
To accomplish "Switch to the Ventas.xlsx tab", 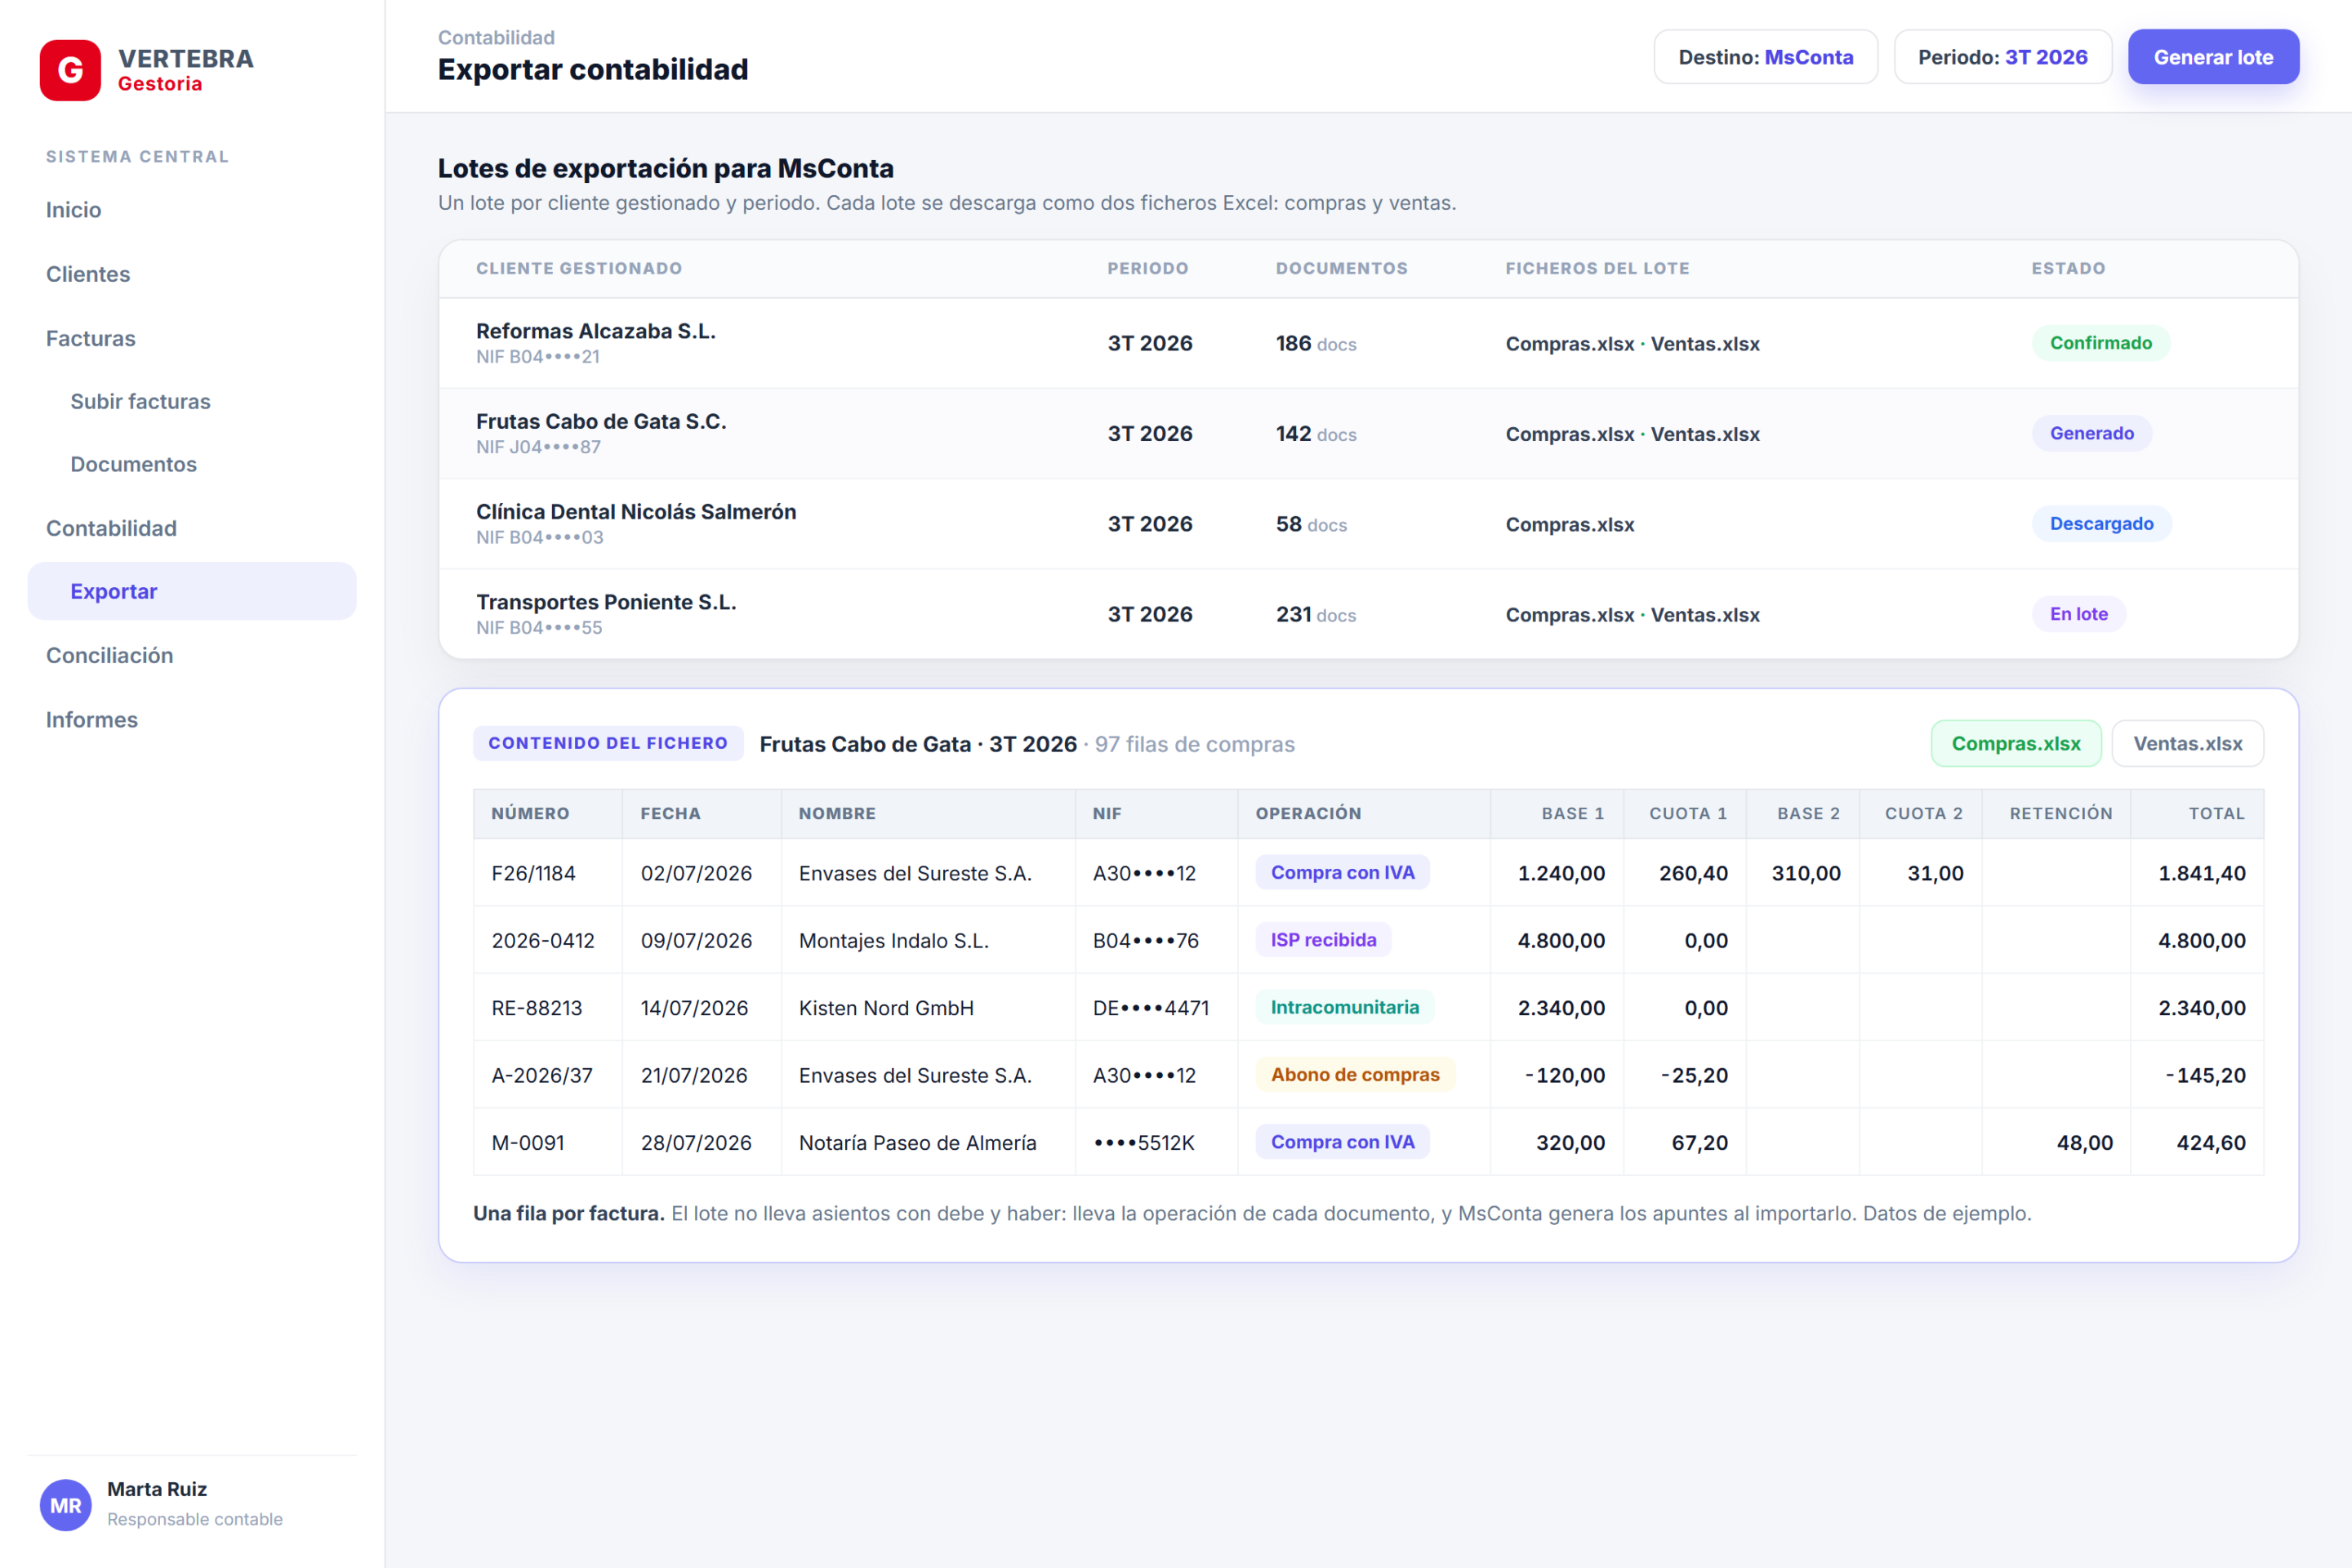I will click(x=2187, y=743).
